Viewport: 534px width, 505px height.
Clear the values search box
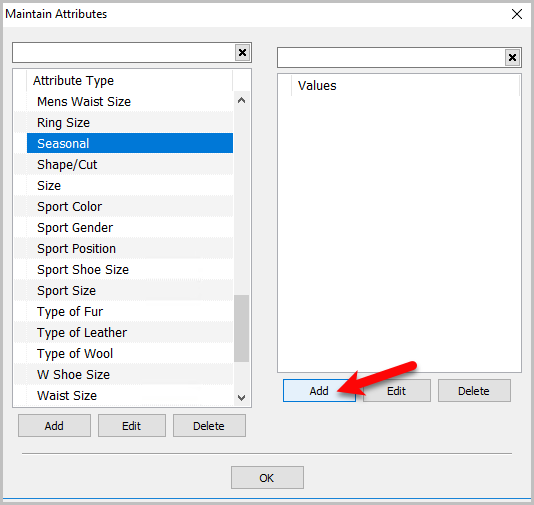512,58
